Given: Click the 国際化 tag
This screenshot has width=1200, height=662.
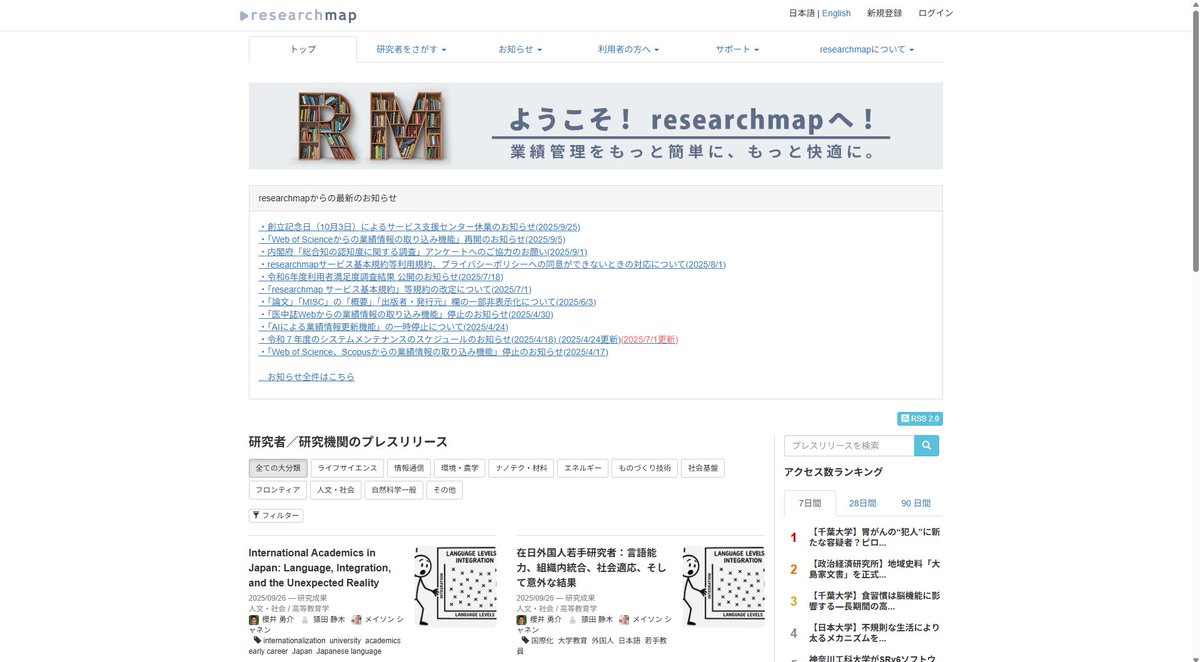Looking at the screenshot, I should 541,641.
